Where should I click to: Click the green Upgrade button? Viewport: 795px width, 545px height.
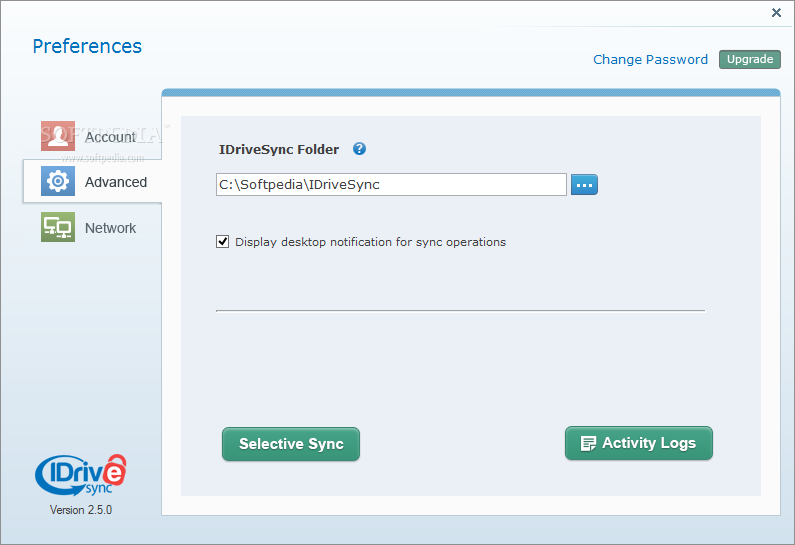click(x=749, y=59)
